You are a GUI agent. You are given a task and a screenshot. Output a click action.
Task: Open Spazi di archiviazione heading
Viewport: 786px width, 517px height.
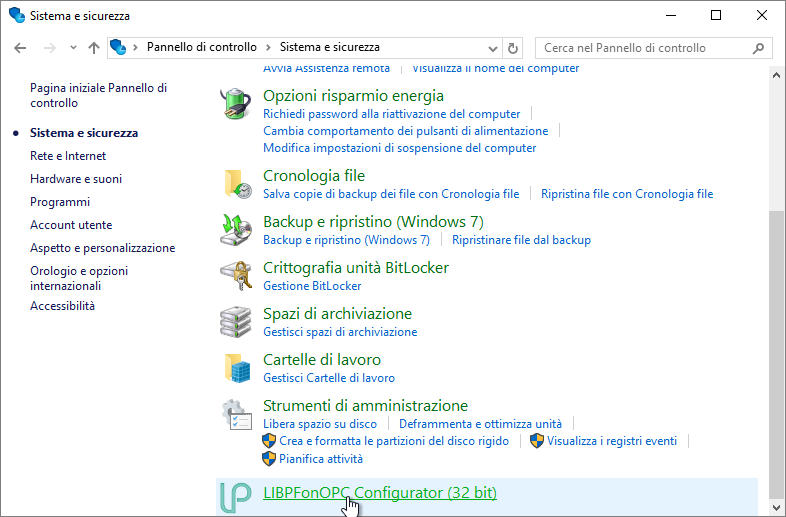coord(337,314)
